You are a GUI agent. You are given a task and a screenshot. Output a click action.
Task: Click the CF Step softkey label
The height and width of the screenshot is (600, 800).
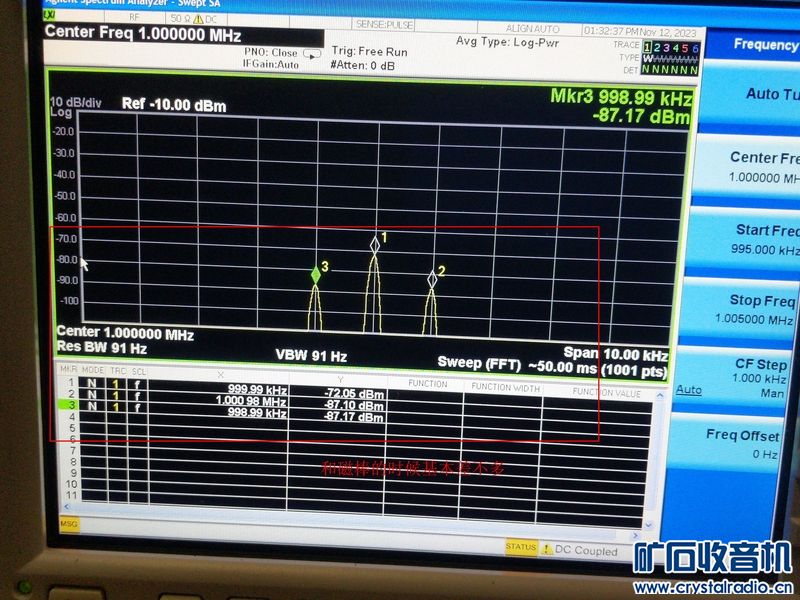pos(761,364)
